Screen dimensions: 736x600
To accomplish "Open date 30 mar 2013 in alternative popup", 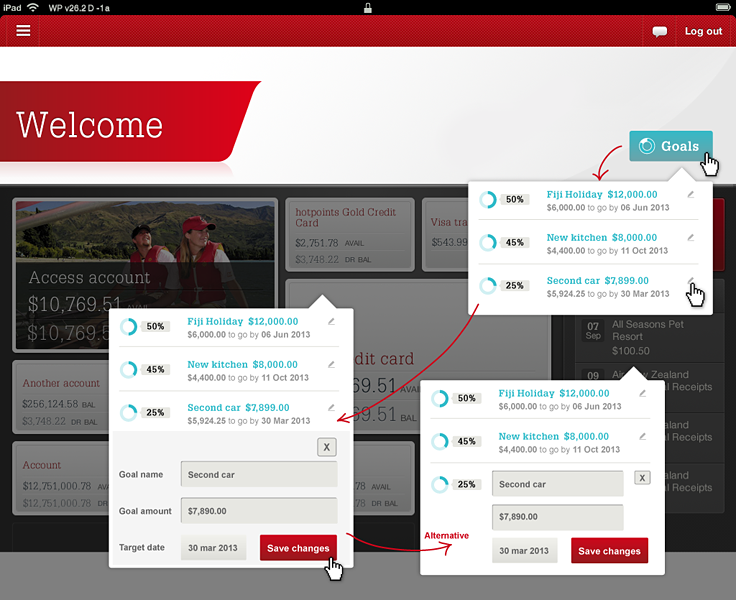I will (x=524, y=551).
